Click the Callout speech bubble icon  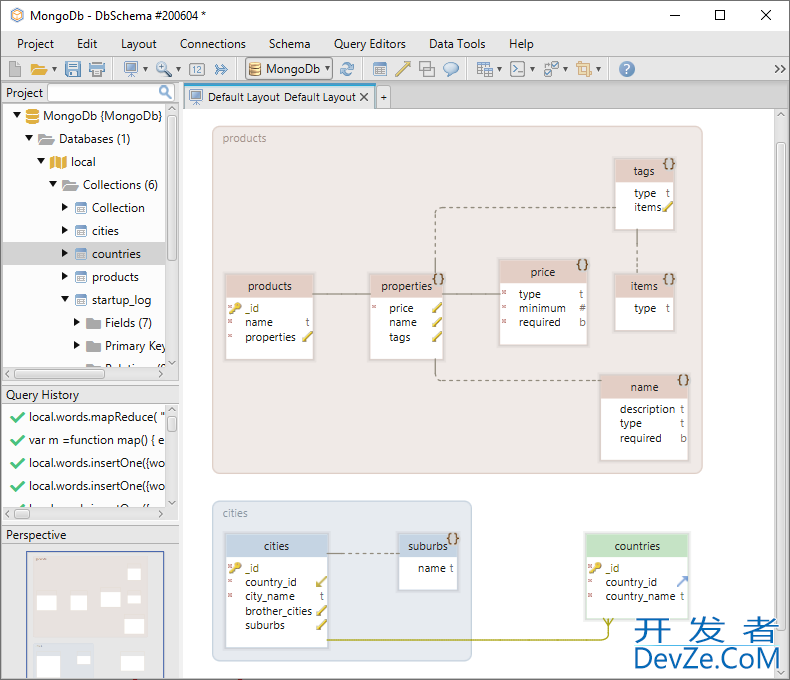[x=451, y=69]
